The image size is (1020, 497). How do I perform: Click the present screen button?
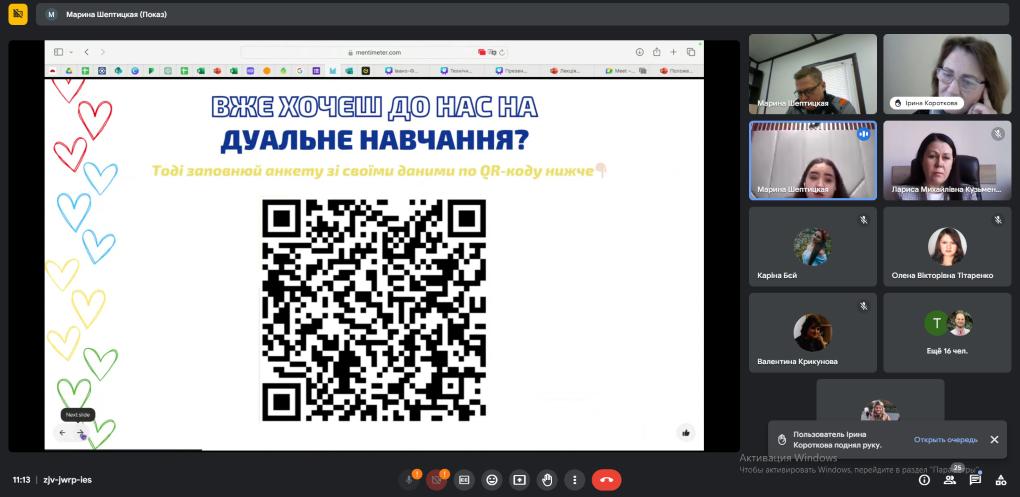(x=519, y=480)
